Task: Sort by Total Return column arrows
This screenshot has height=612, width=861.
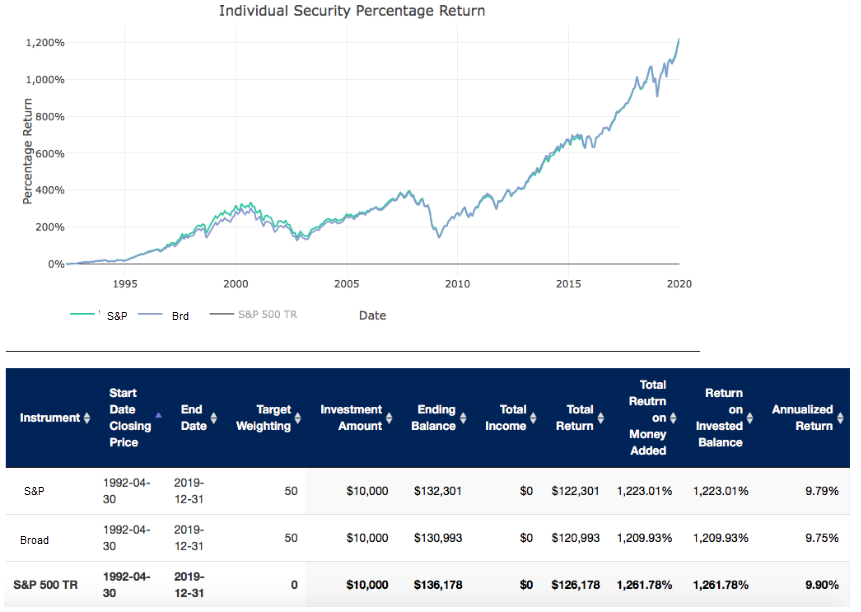Action: [601, 418]
